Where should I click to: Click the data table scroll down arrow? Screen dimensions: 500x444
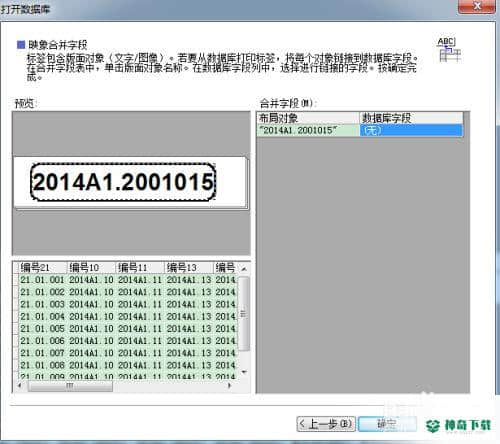click(x=244, y=372)
